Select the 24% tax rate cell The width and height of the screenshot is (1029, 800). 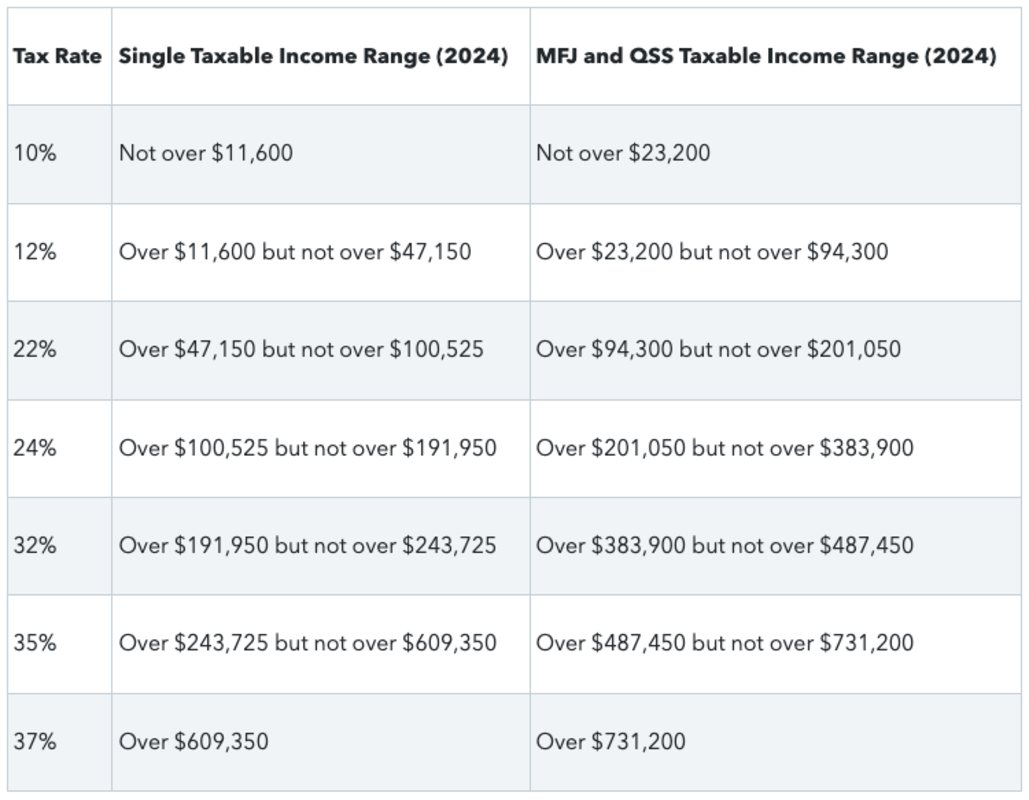pyautogui.click(x=36, y=447)
